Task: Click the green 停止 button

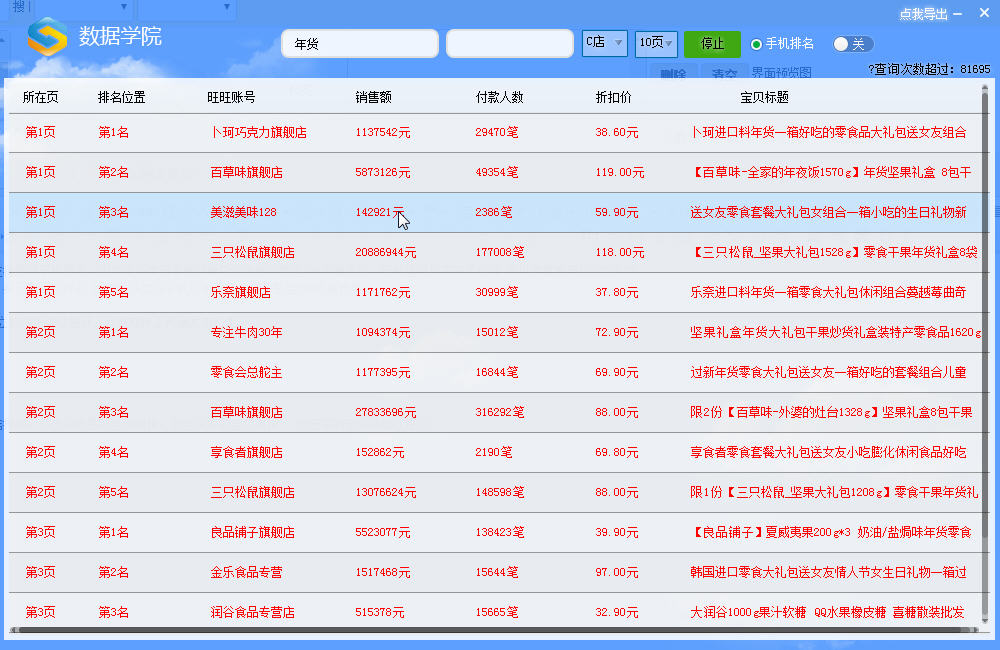Action: 712,43
